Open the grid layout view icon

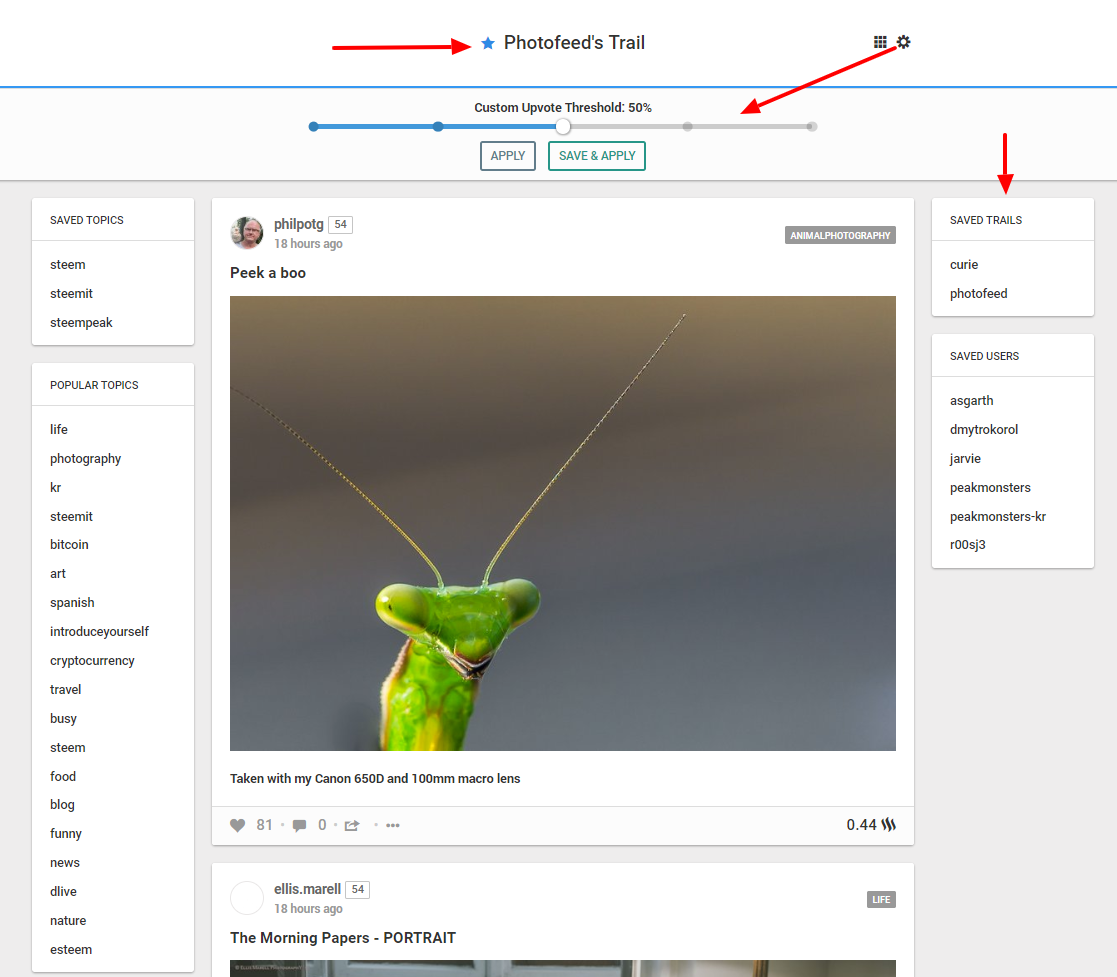880,42
